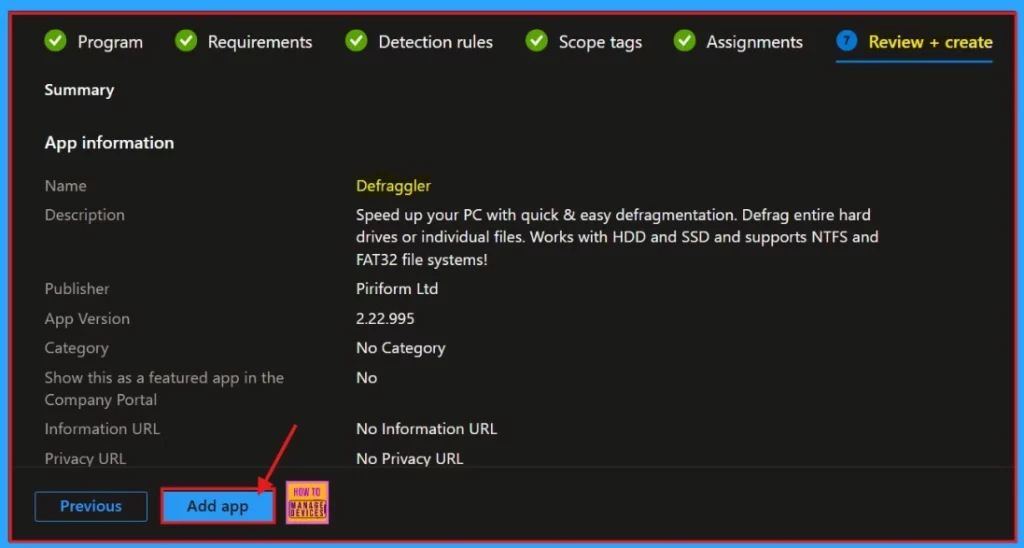Click the No Category value
The height and width of the screenshot is (548, 1024).
point(400,348)
